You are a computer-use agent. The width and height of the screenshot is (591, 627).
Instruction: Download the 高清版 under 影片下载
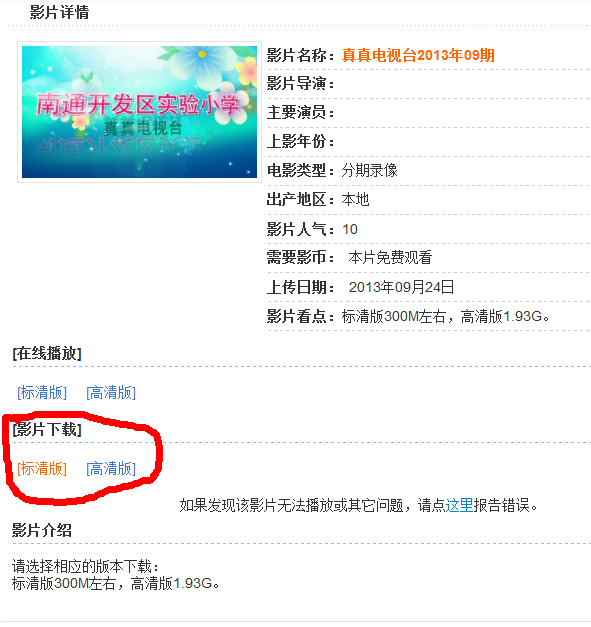[x=111, y=468]
